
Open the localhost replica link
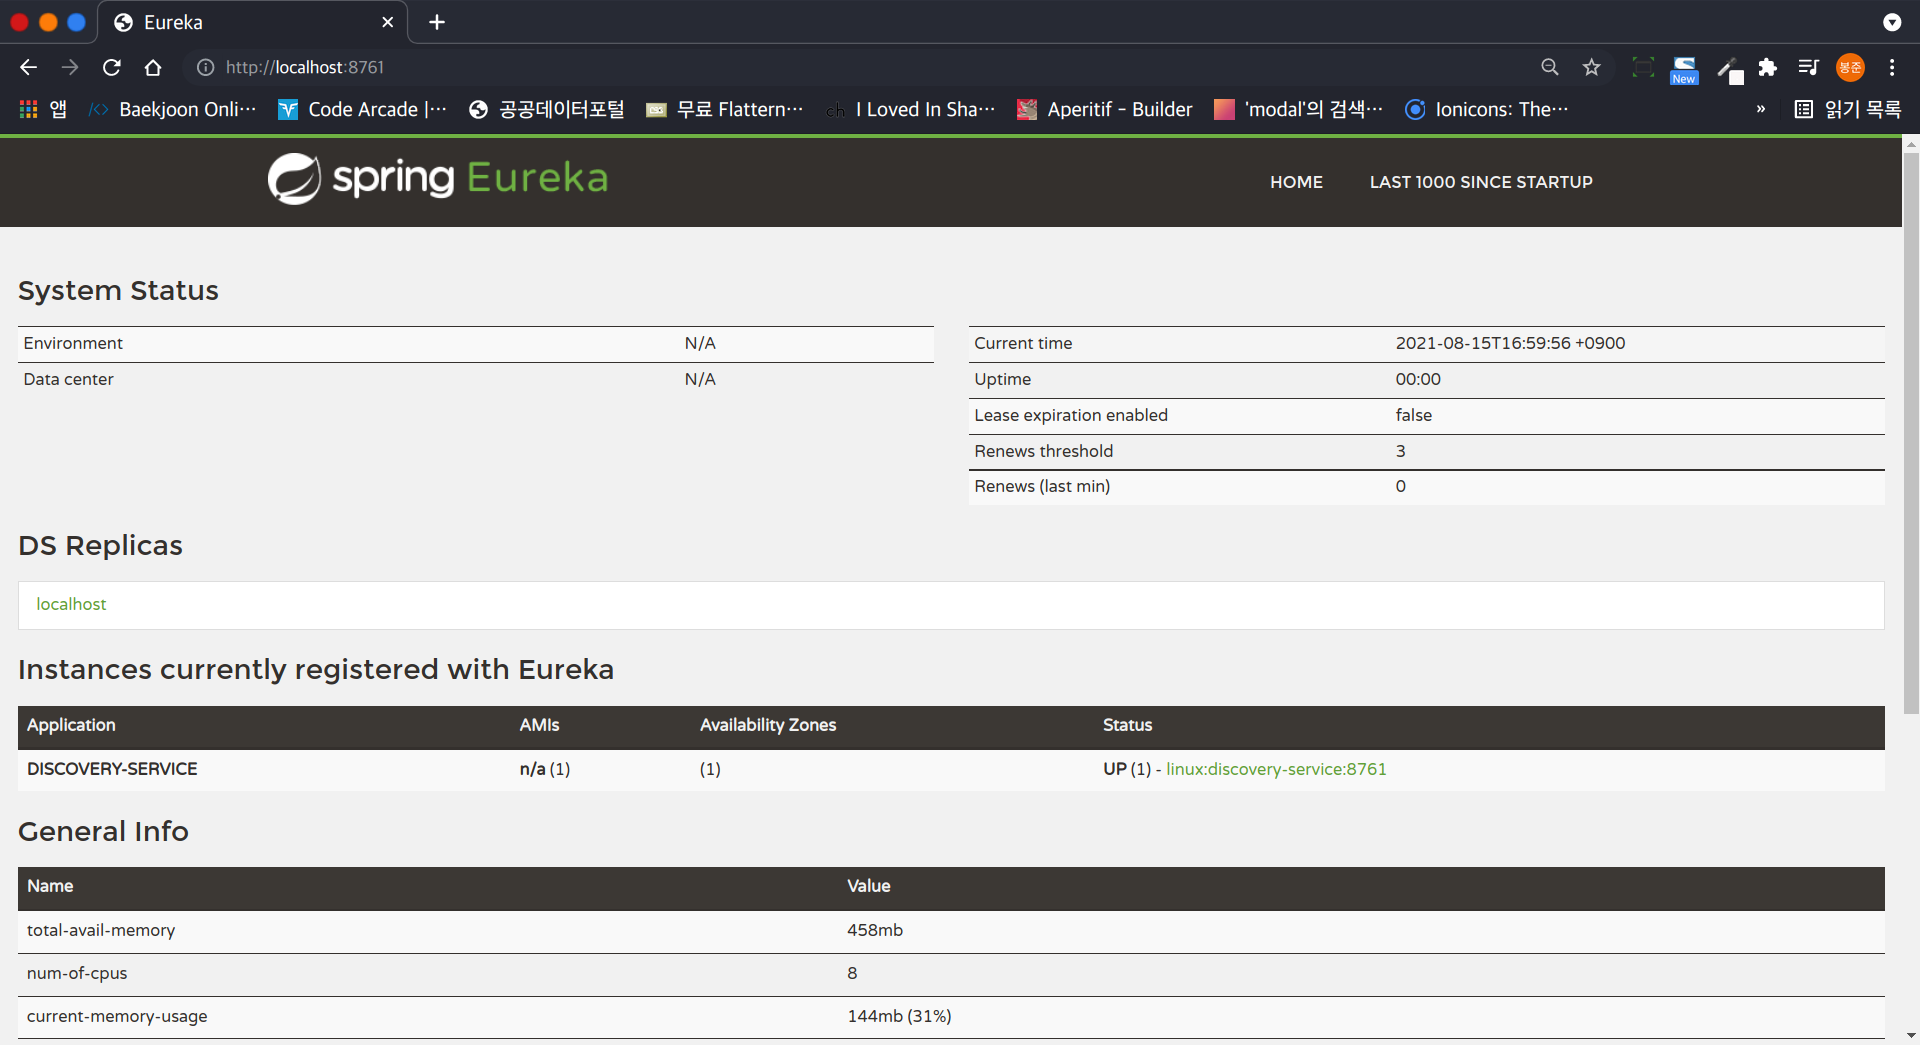click(x=71, y=604)
